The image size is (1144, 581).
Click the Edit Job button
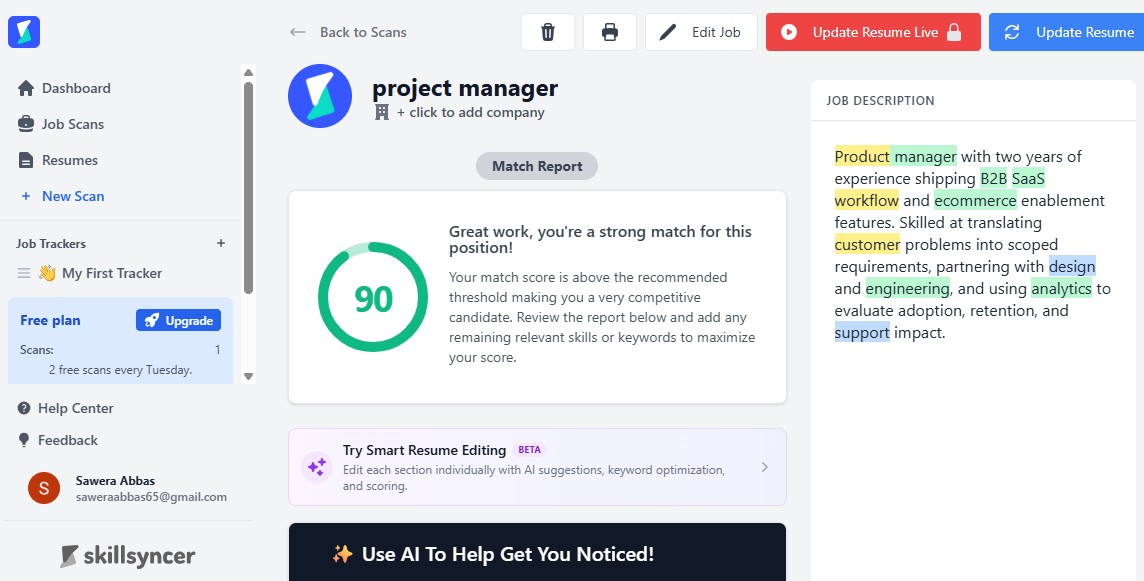point(701,32)
